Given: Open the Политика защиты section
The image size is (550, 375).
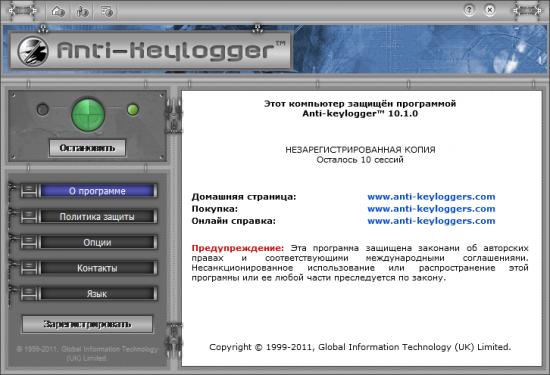Looking at the screenshot, I should (x=97, y=217).
